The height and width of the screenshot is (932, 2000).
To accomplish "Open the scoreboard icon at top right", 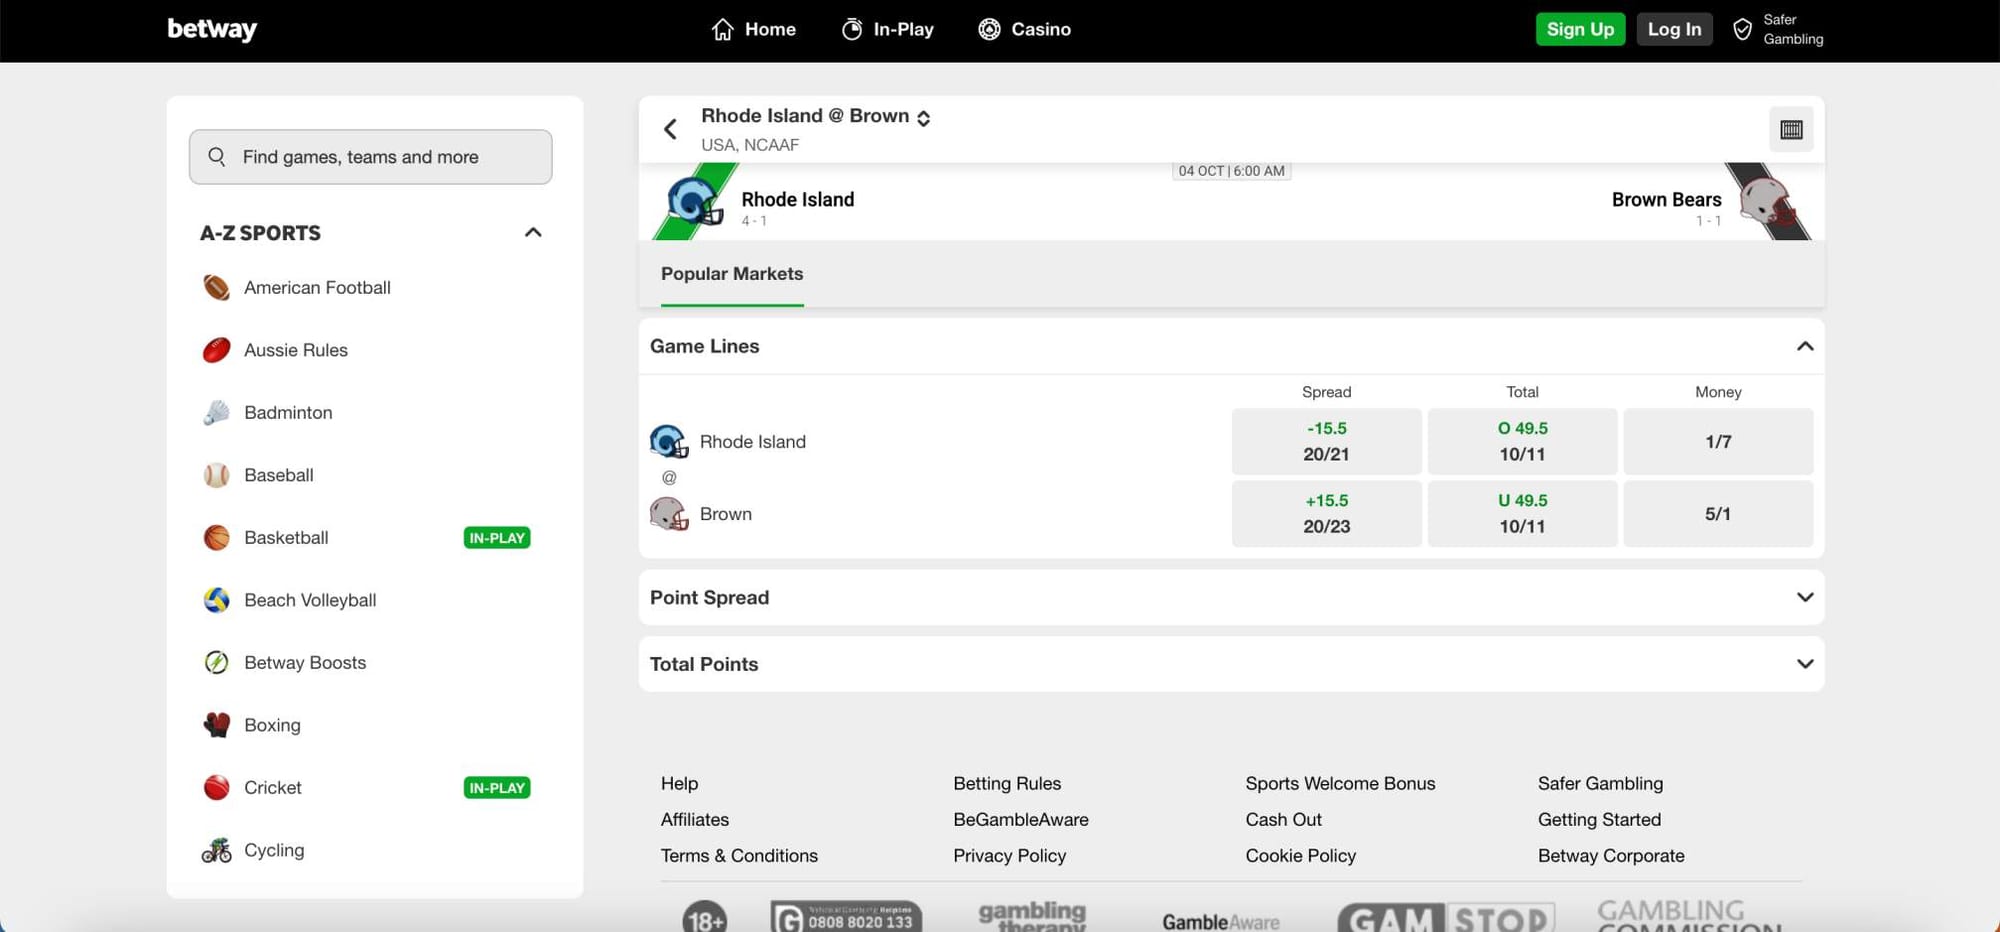I will click(x=1790, y=130).
